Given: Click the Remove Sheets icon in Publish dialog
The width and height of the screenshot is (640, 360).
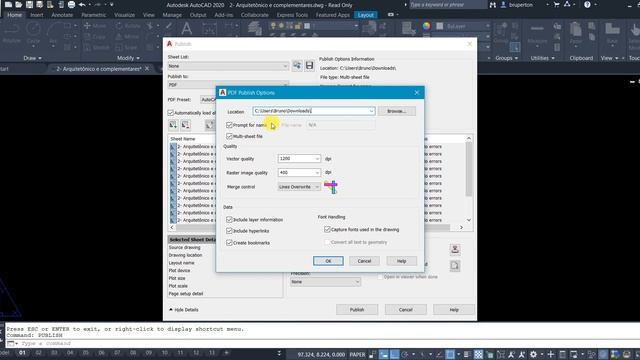Looking at the screenshot, I should (186, 125).
